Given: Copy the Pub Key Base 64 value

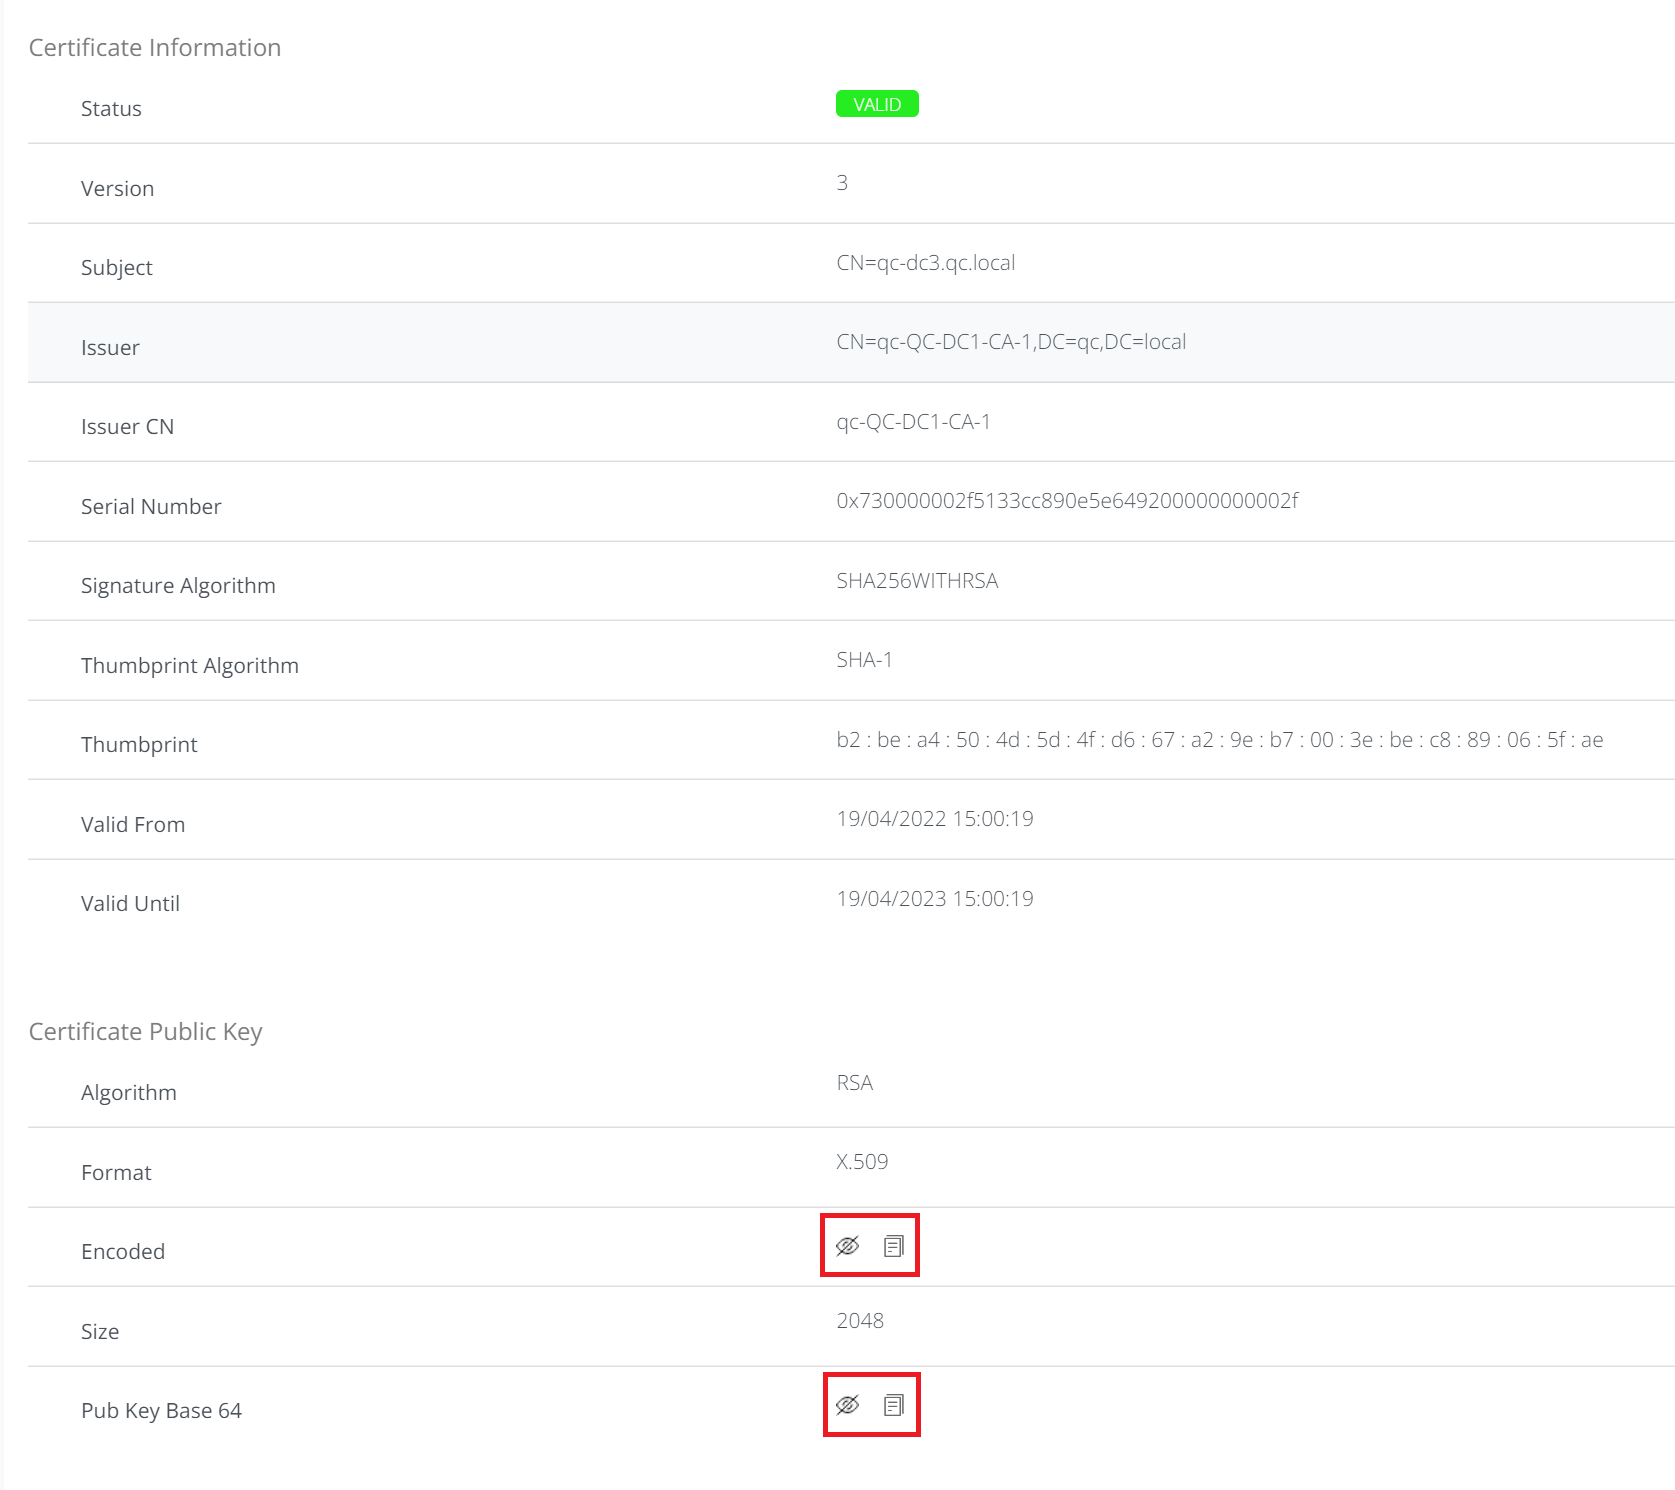Looking at the screenshot, I should pos(894,1405).
